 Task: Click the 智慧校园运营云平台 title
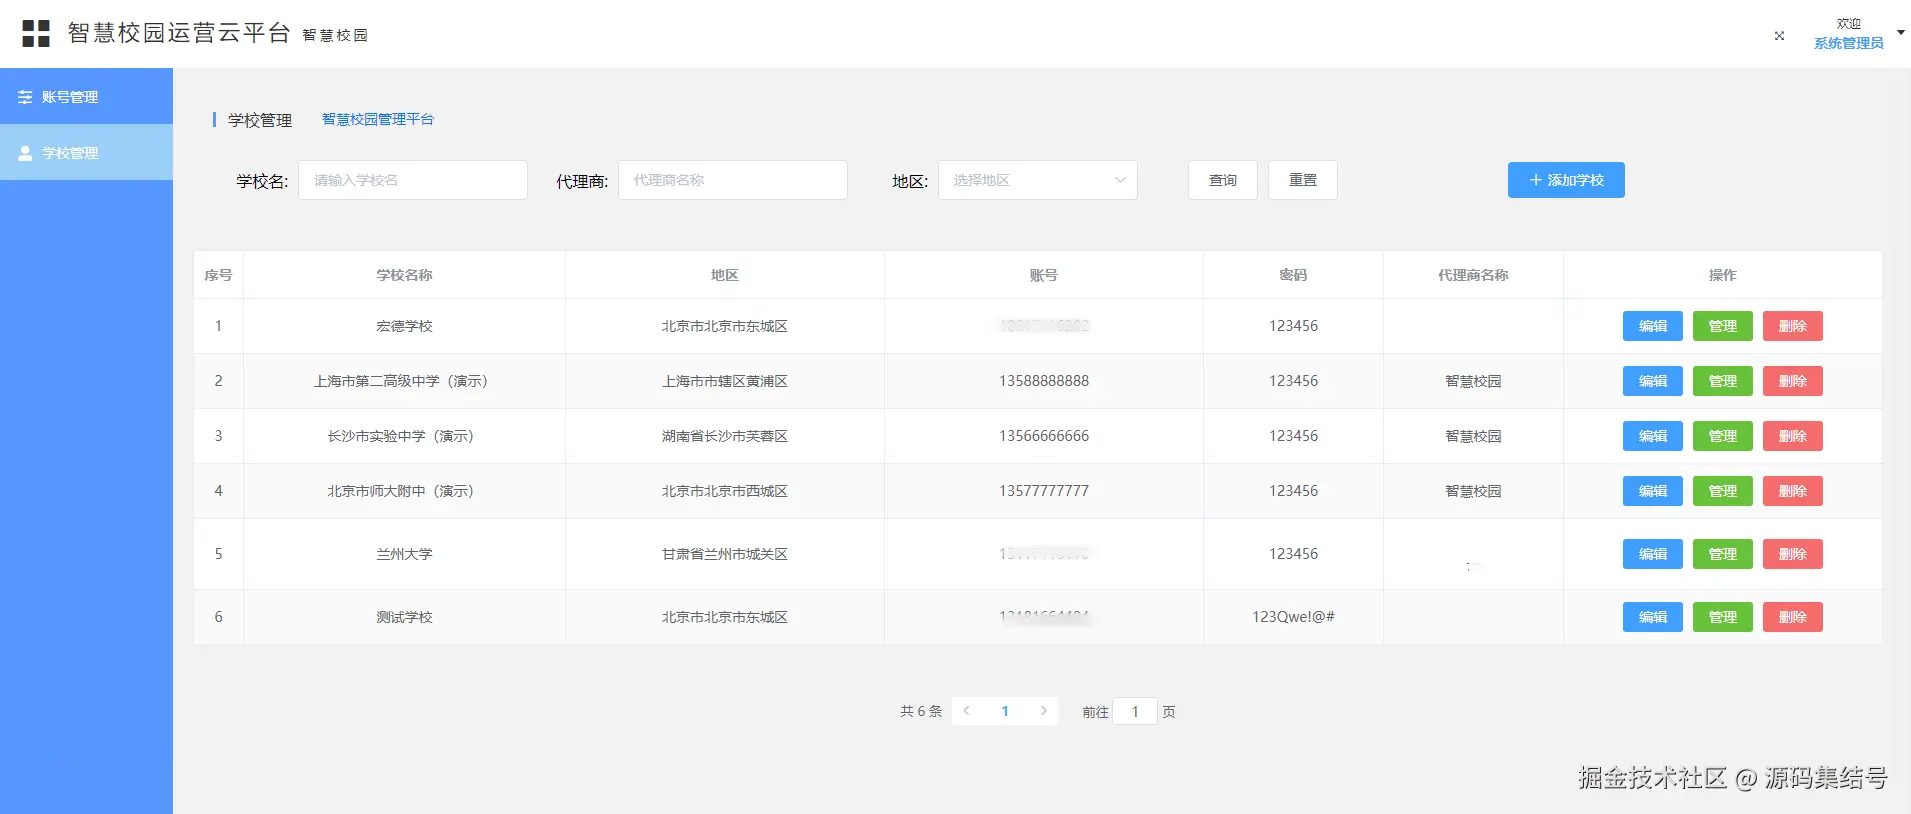coord(179,33)
